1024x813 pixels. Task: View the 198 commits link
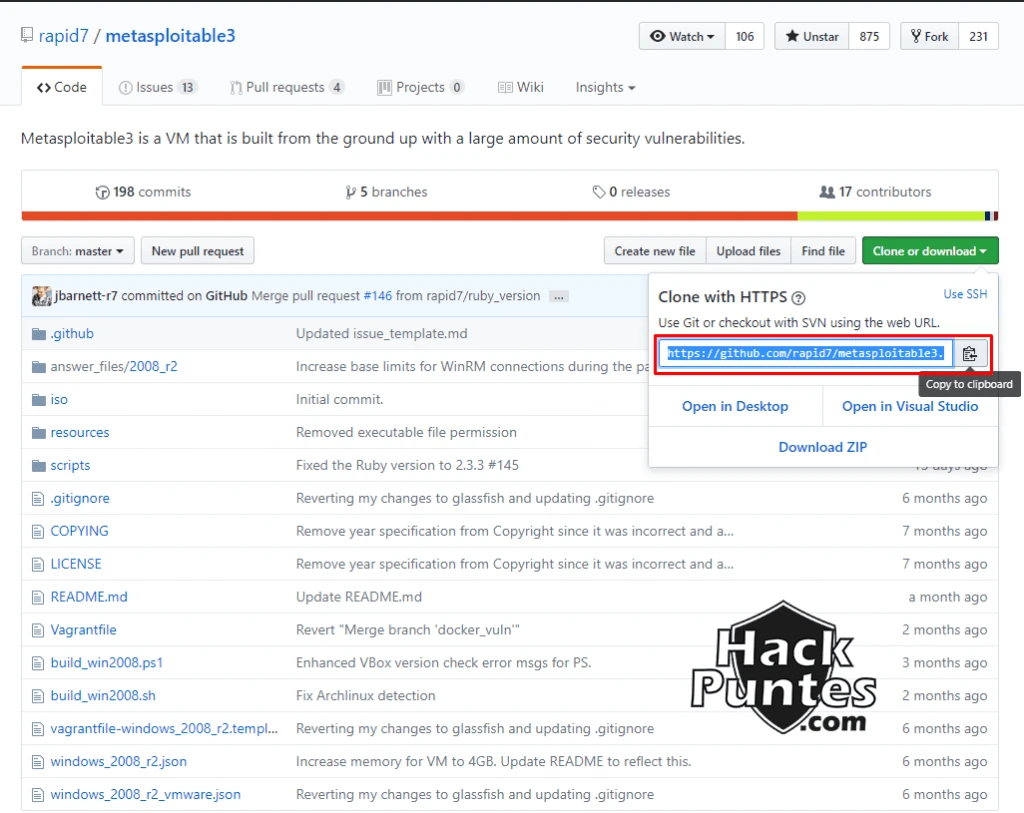tap(143, 192)
